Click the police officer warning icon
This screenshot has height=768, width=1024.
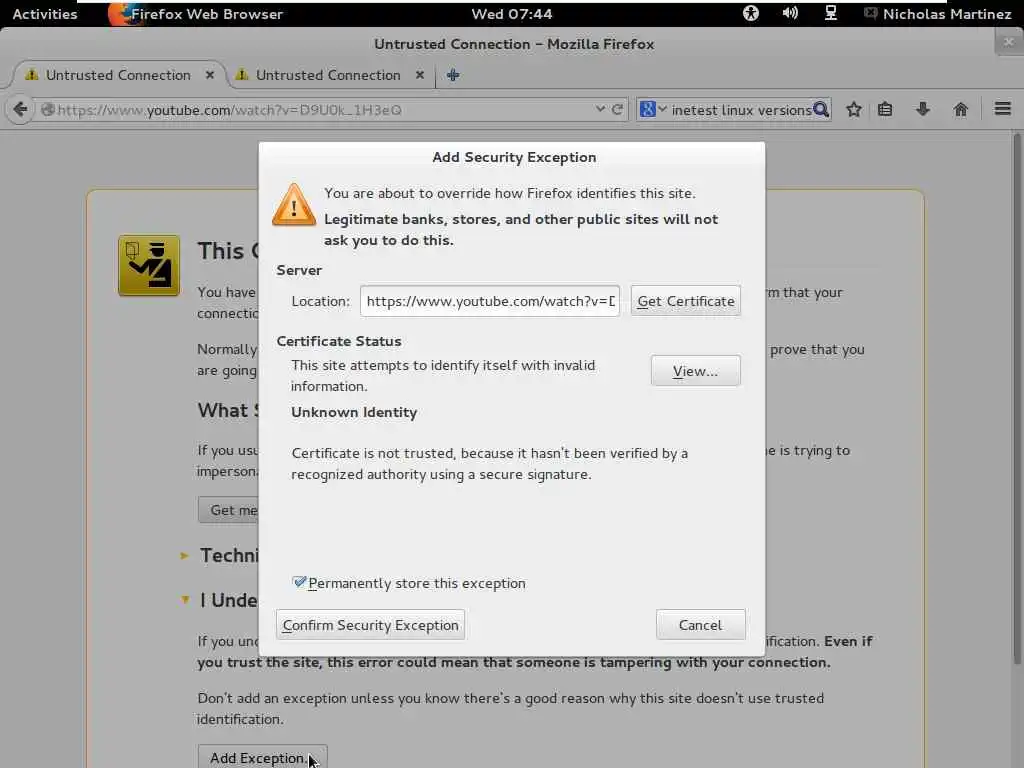click(x=149, y=266)
